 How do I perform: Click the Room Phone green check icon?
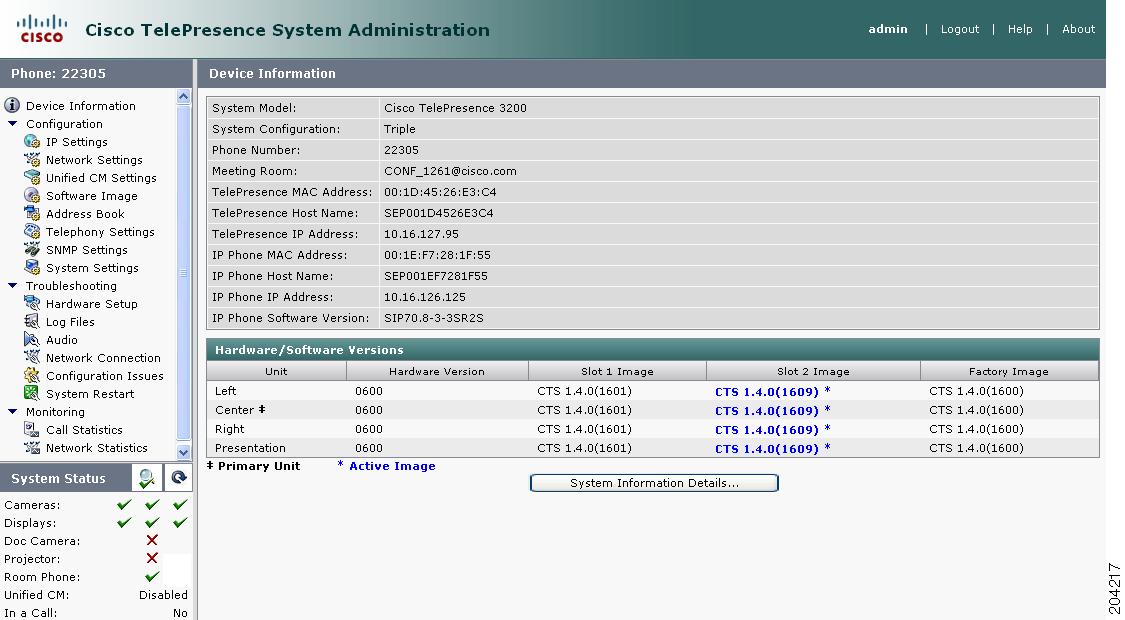(x=152, y=576)
